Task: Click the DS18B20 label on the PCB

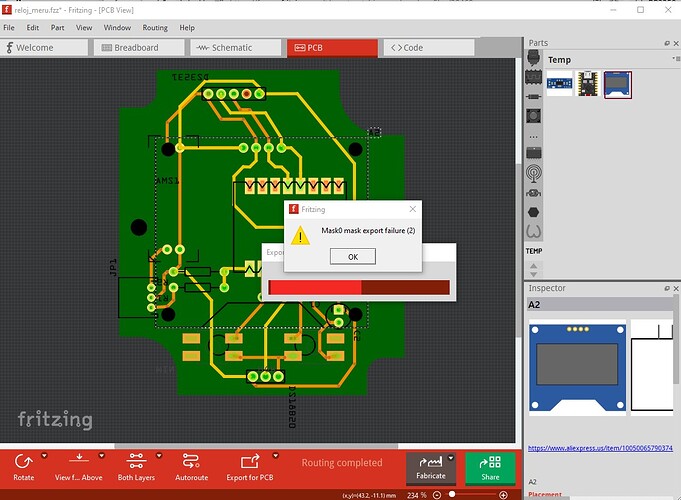Action: pyautogui.click(x=292, y=407)
